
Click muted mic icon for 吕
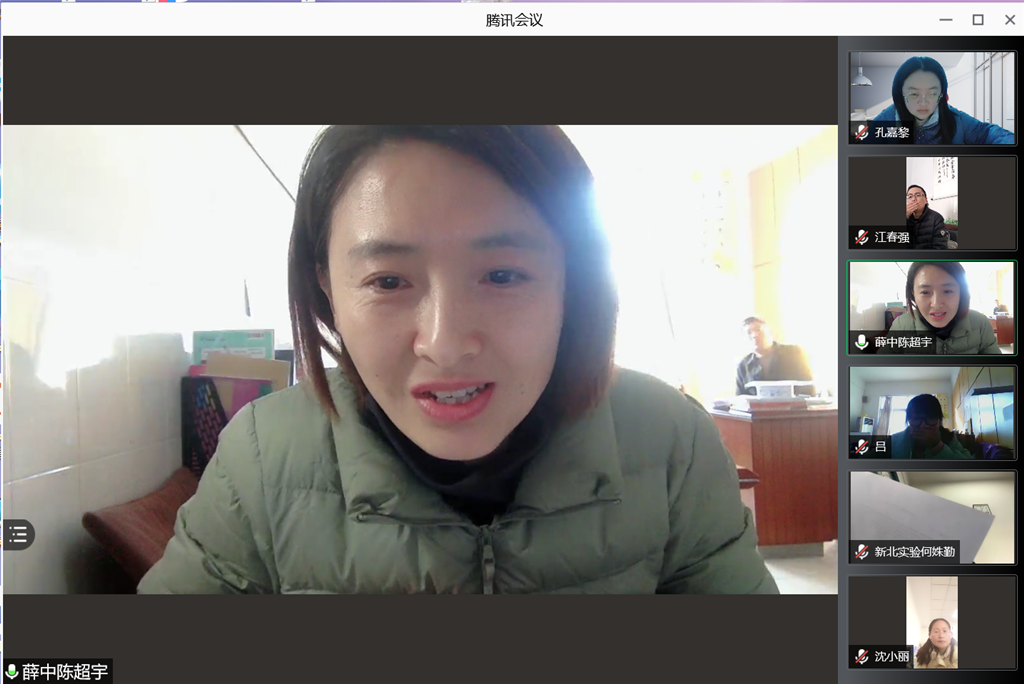(862, 446)
